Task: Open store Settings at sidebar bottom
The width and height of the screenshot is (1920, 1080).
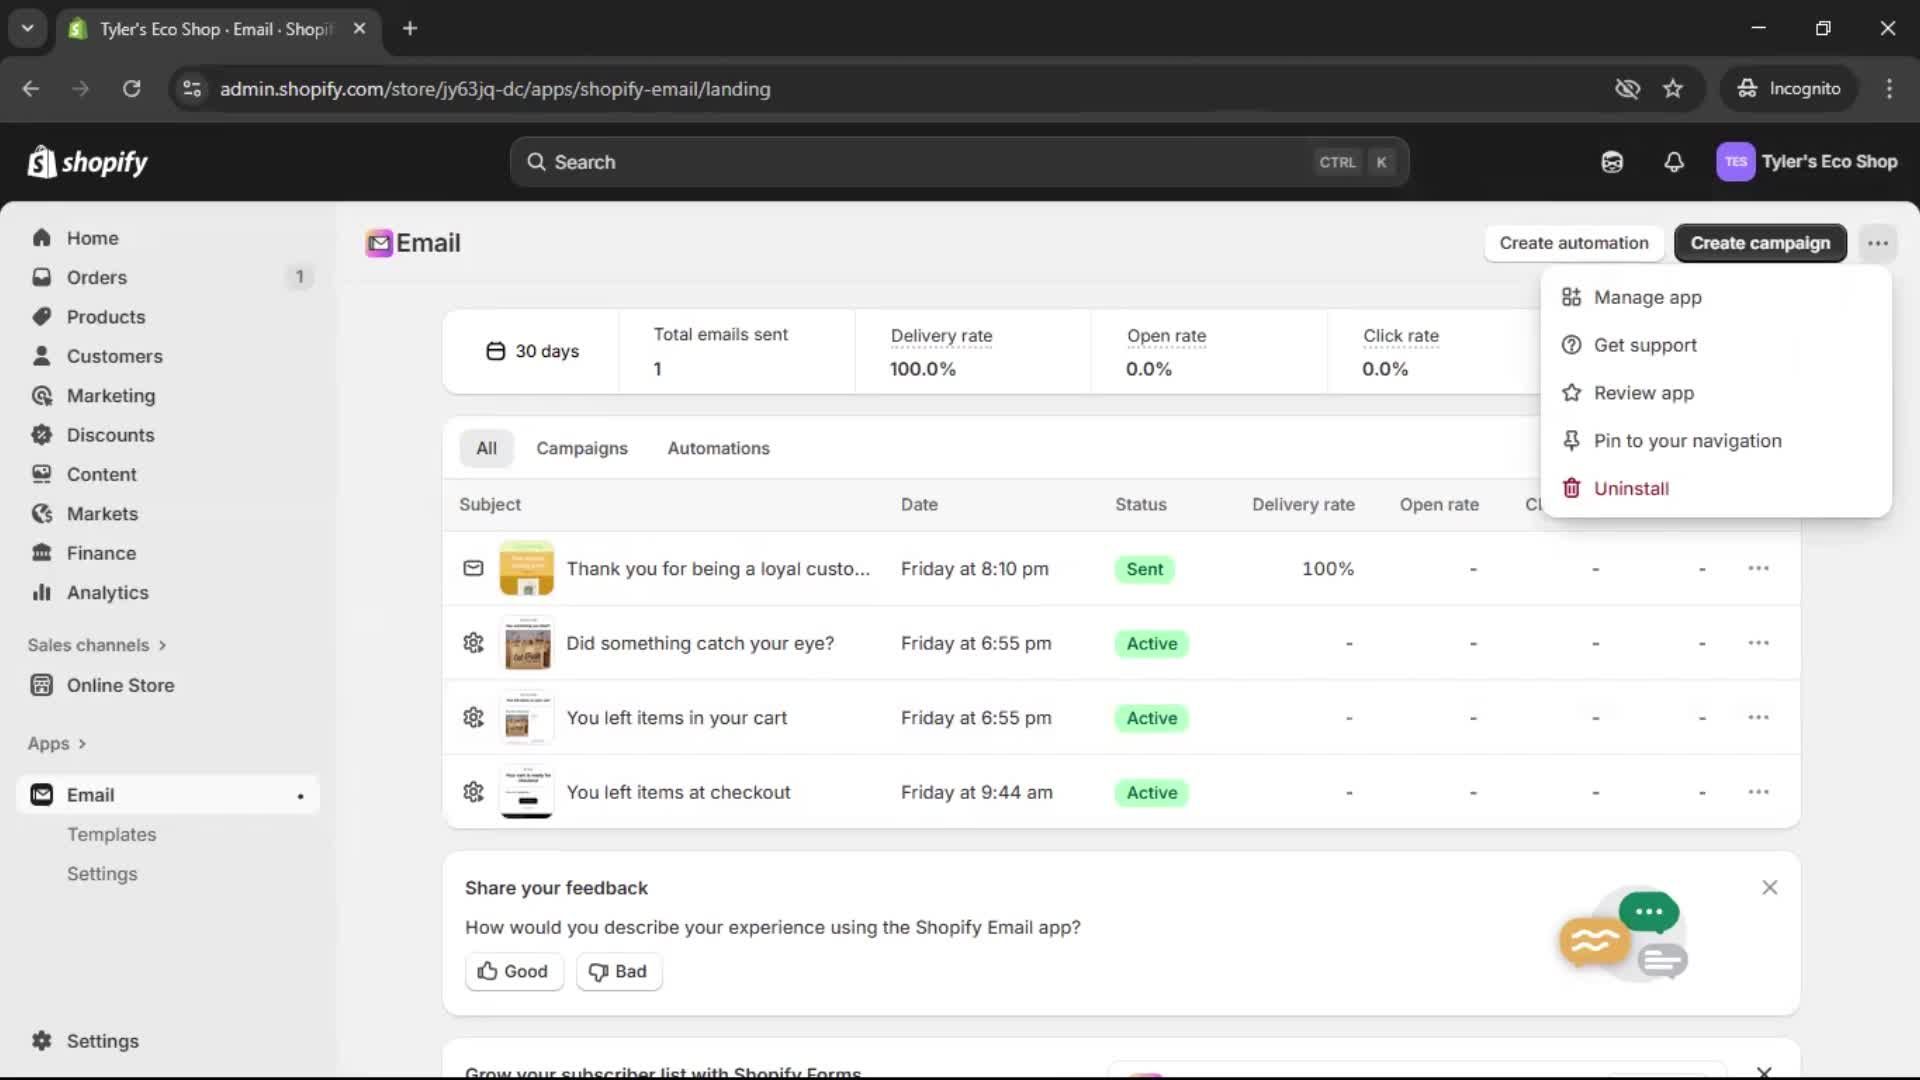Action: [x=102, y=1041]
